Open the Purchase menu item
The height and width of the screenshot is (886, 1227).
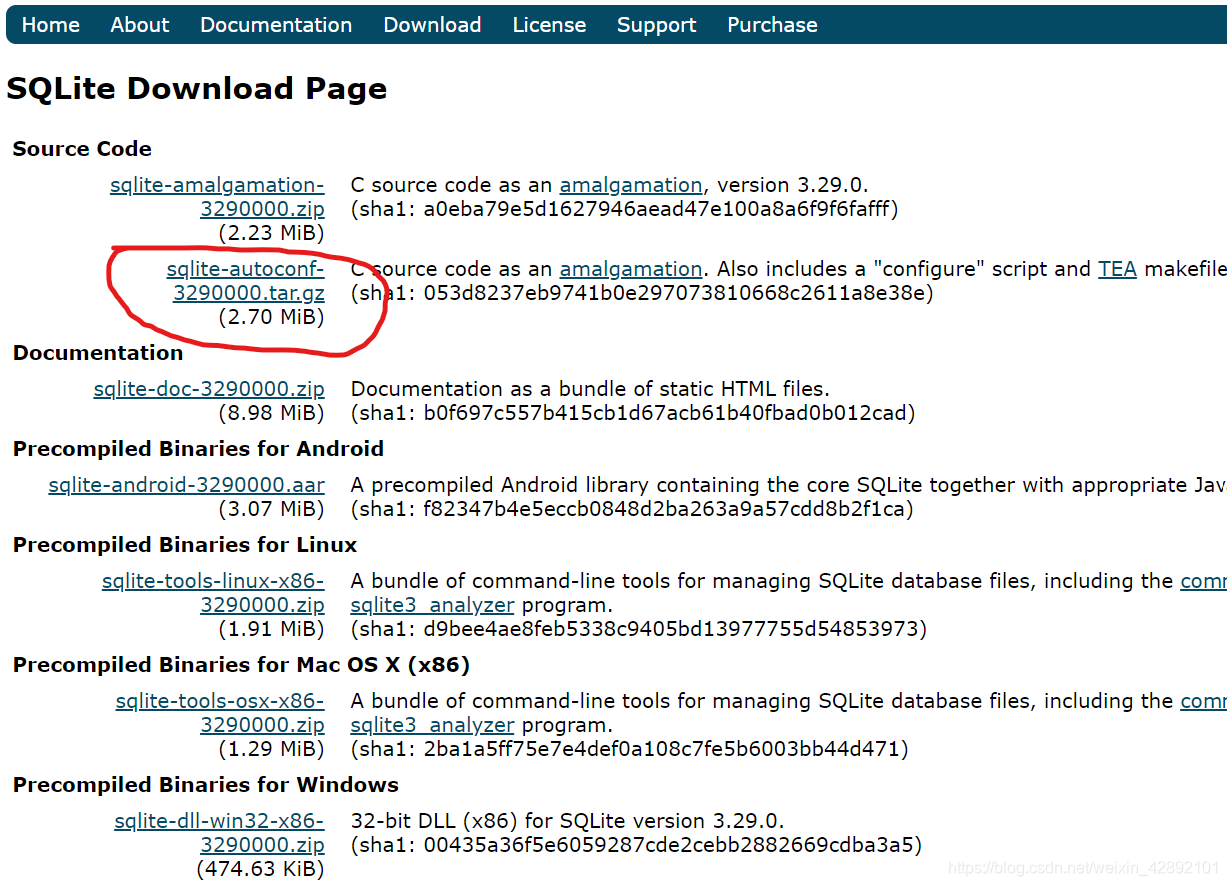(x=772, y=25)
